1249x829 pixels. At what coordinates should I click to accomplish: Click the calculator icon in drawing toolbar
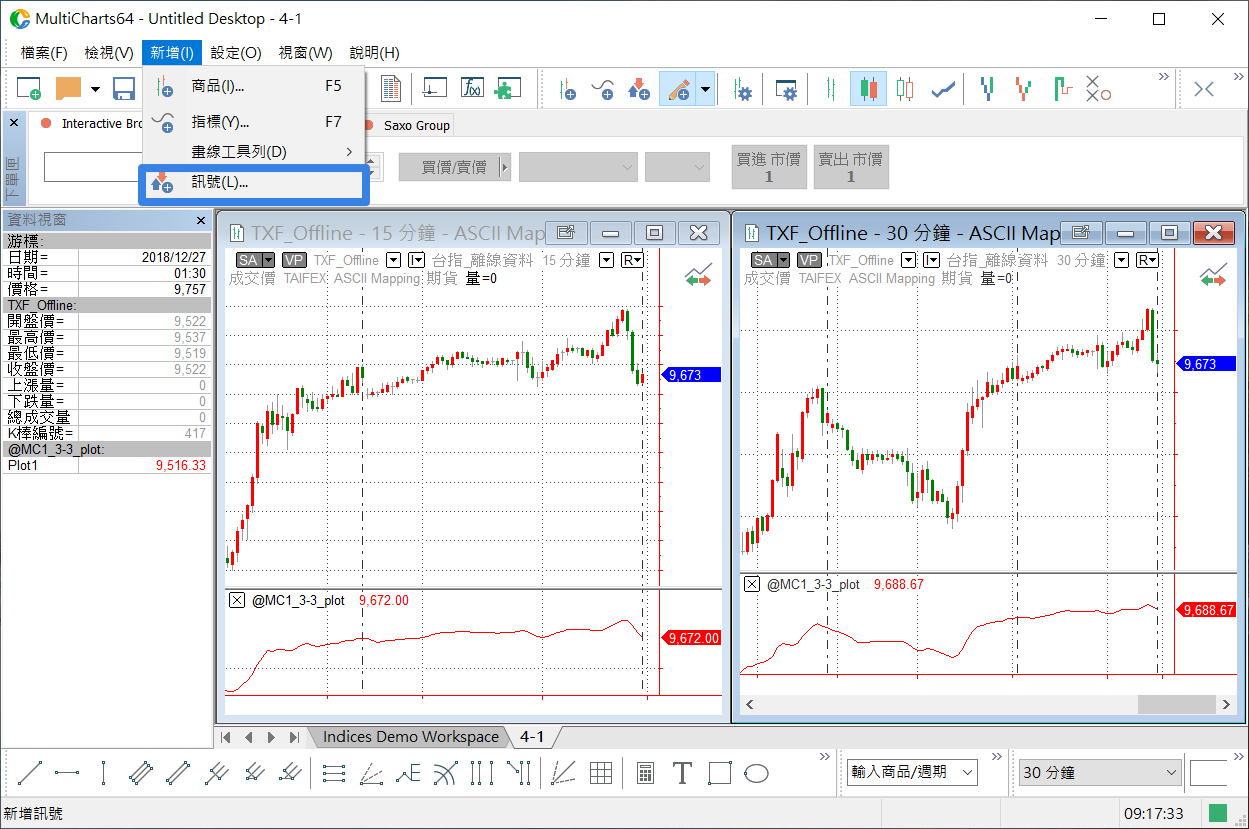646,772
